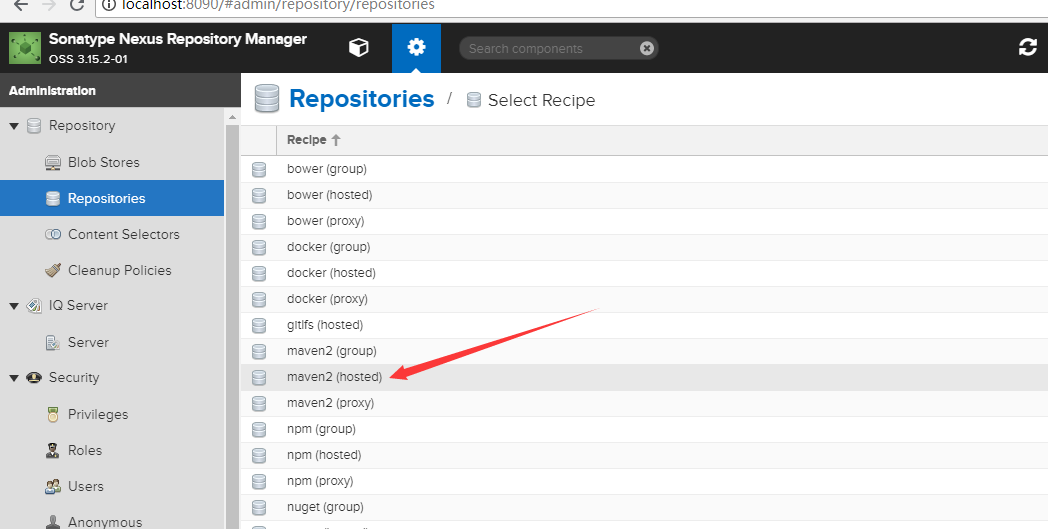Viewport: 1048px width, 529px height.
Task: Focus the Search components input
Action: point(551,48)
